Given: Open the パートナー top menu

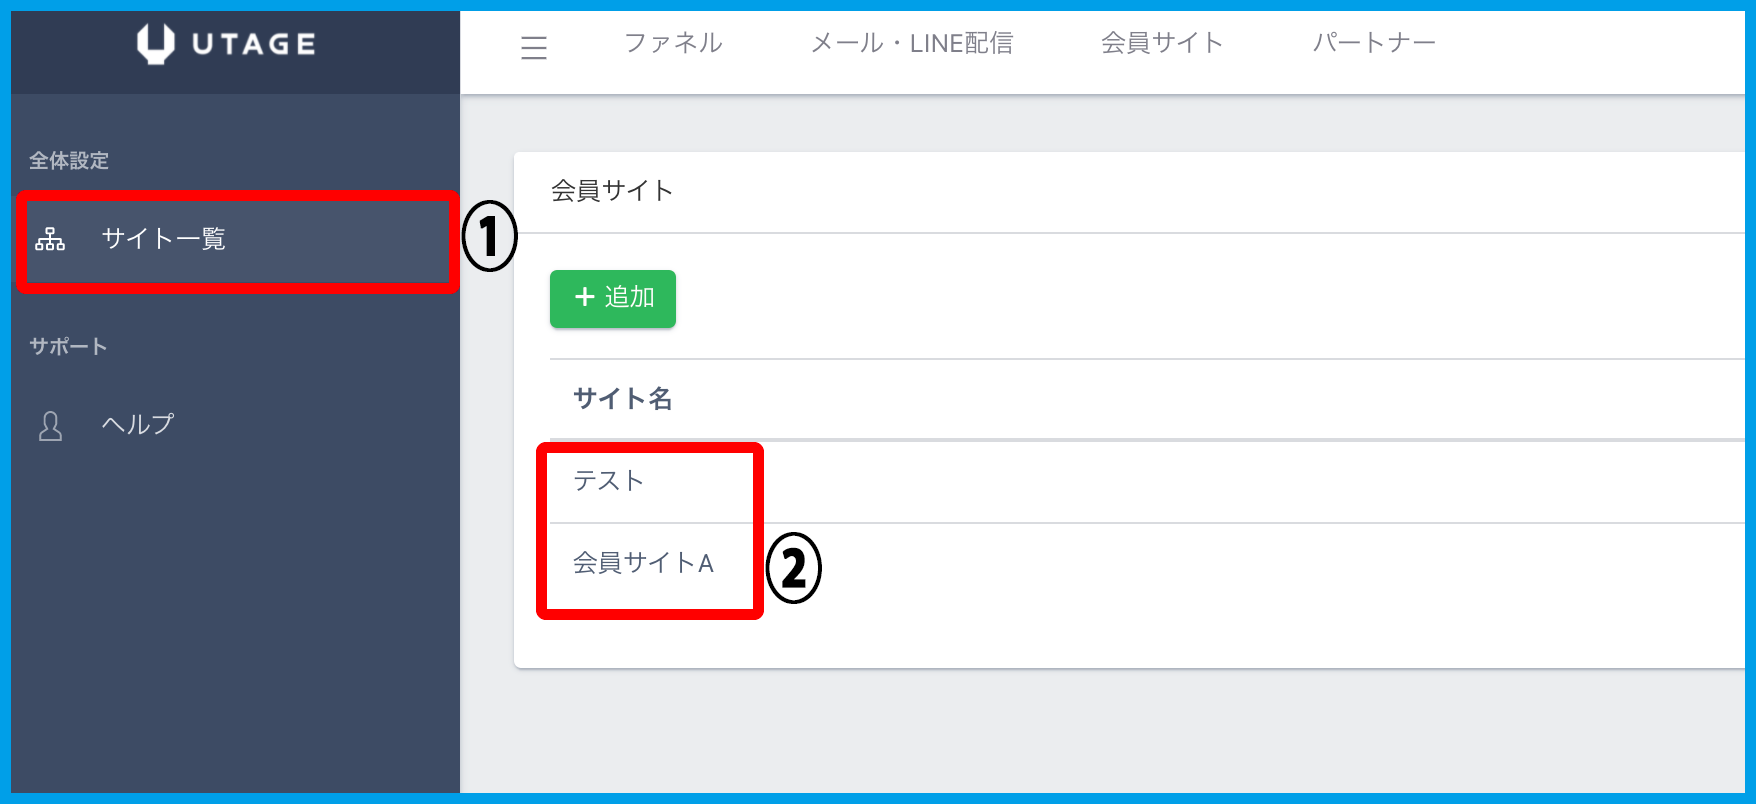Looking at the screenshot, I should click(1374, 43).
